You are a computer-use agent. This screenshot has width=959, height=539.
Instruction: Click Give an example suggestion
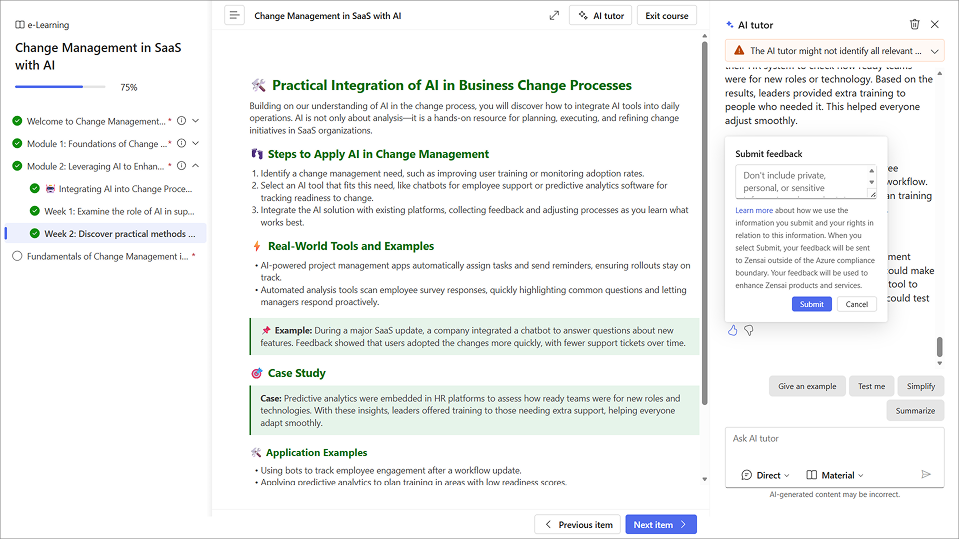point(807,386)
